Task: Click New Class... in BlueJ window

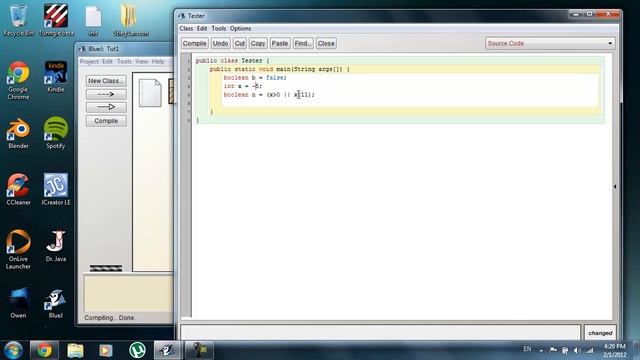Action: point(106,81)
